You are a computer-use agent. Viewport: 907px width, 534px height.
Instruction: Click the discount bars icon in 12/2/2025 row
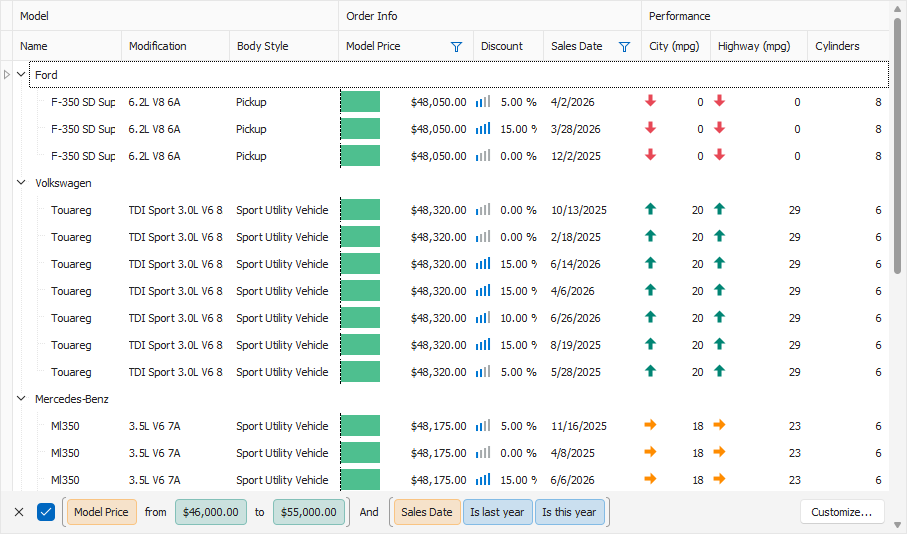(x=482, y=156)
